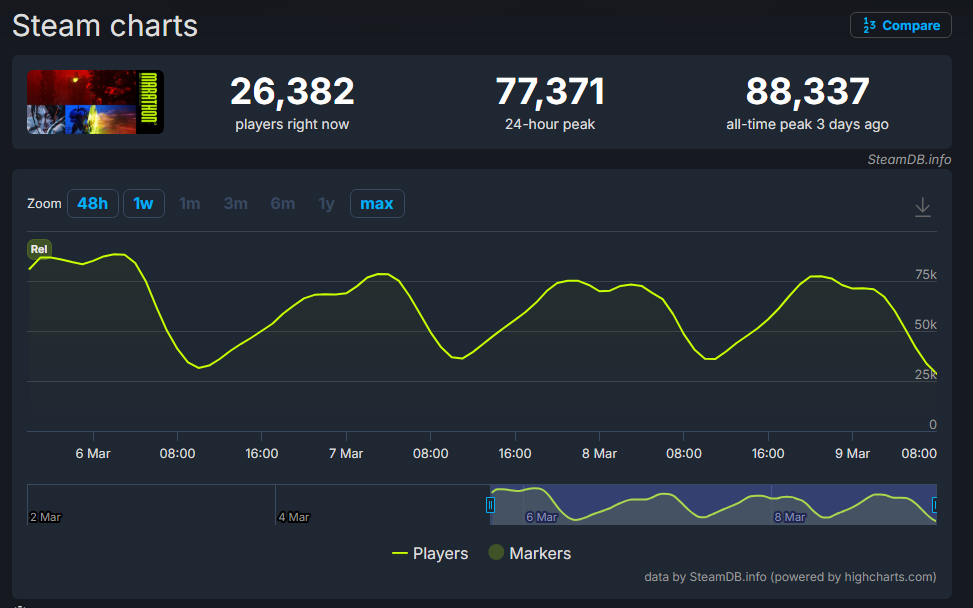Click the 50k y-axis label

tap(925, 324)
